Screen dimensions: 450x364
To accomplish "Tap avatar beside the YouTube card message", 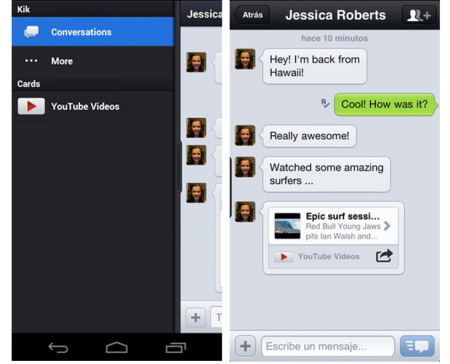I will pyautogui.click(x=245, y=212).
